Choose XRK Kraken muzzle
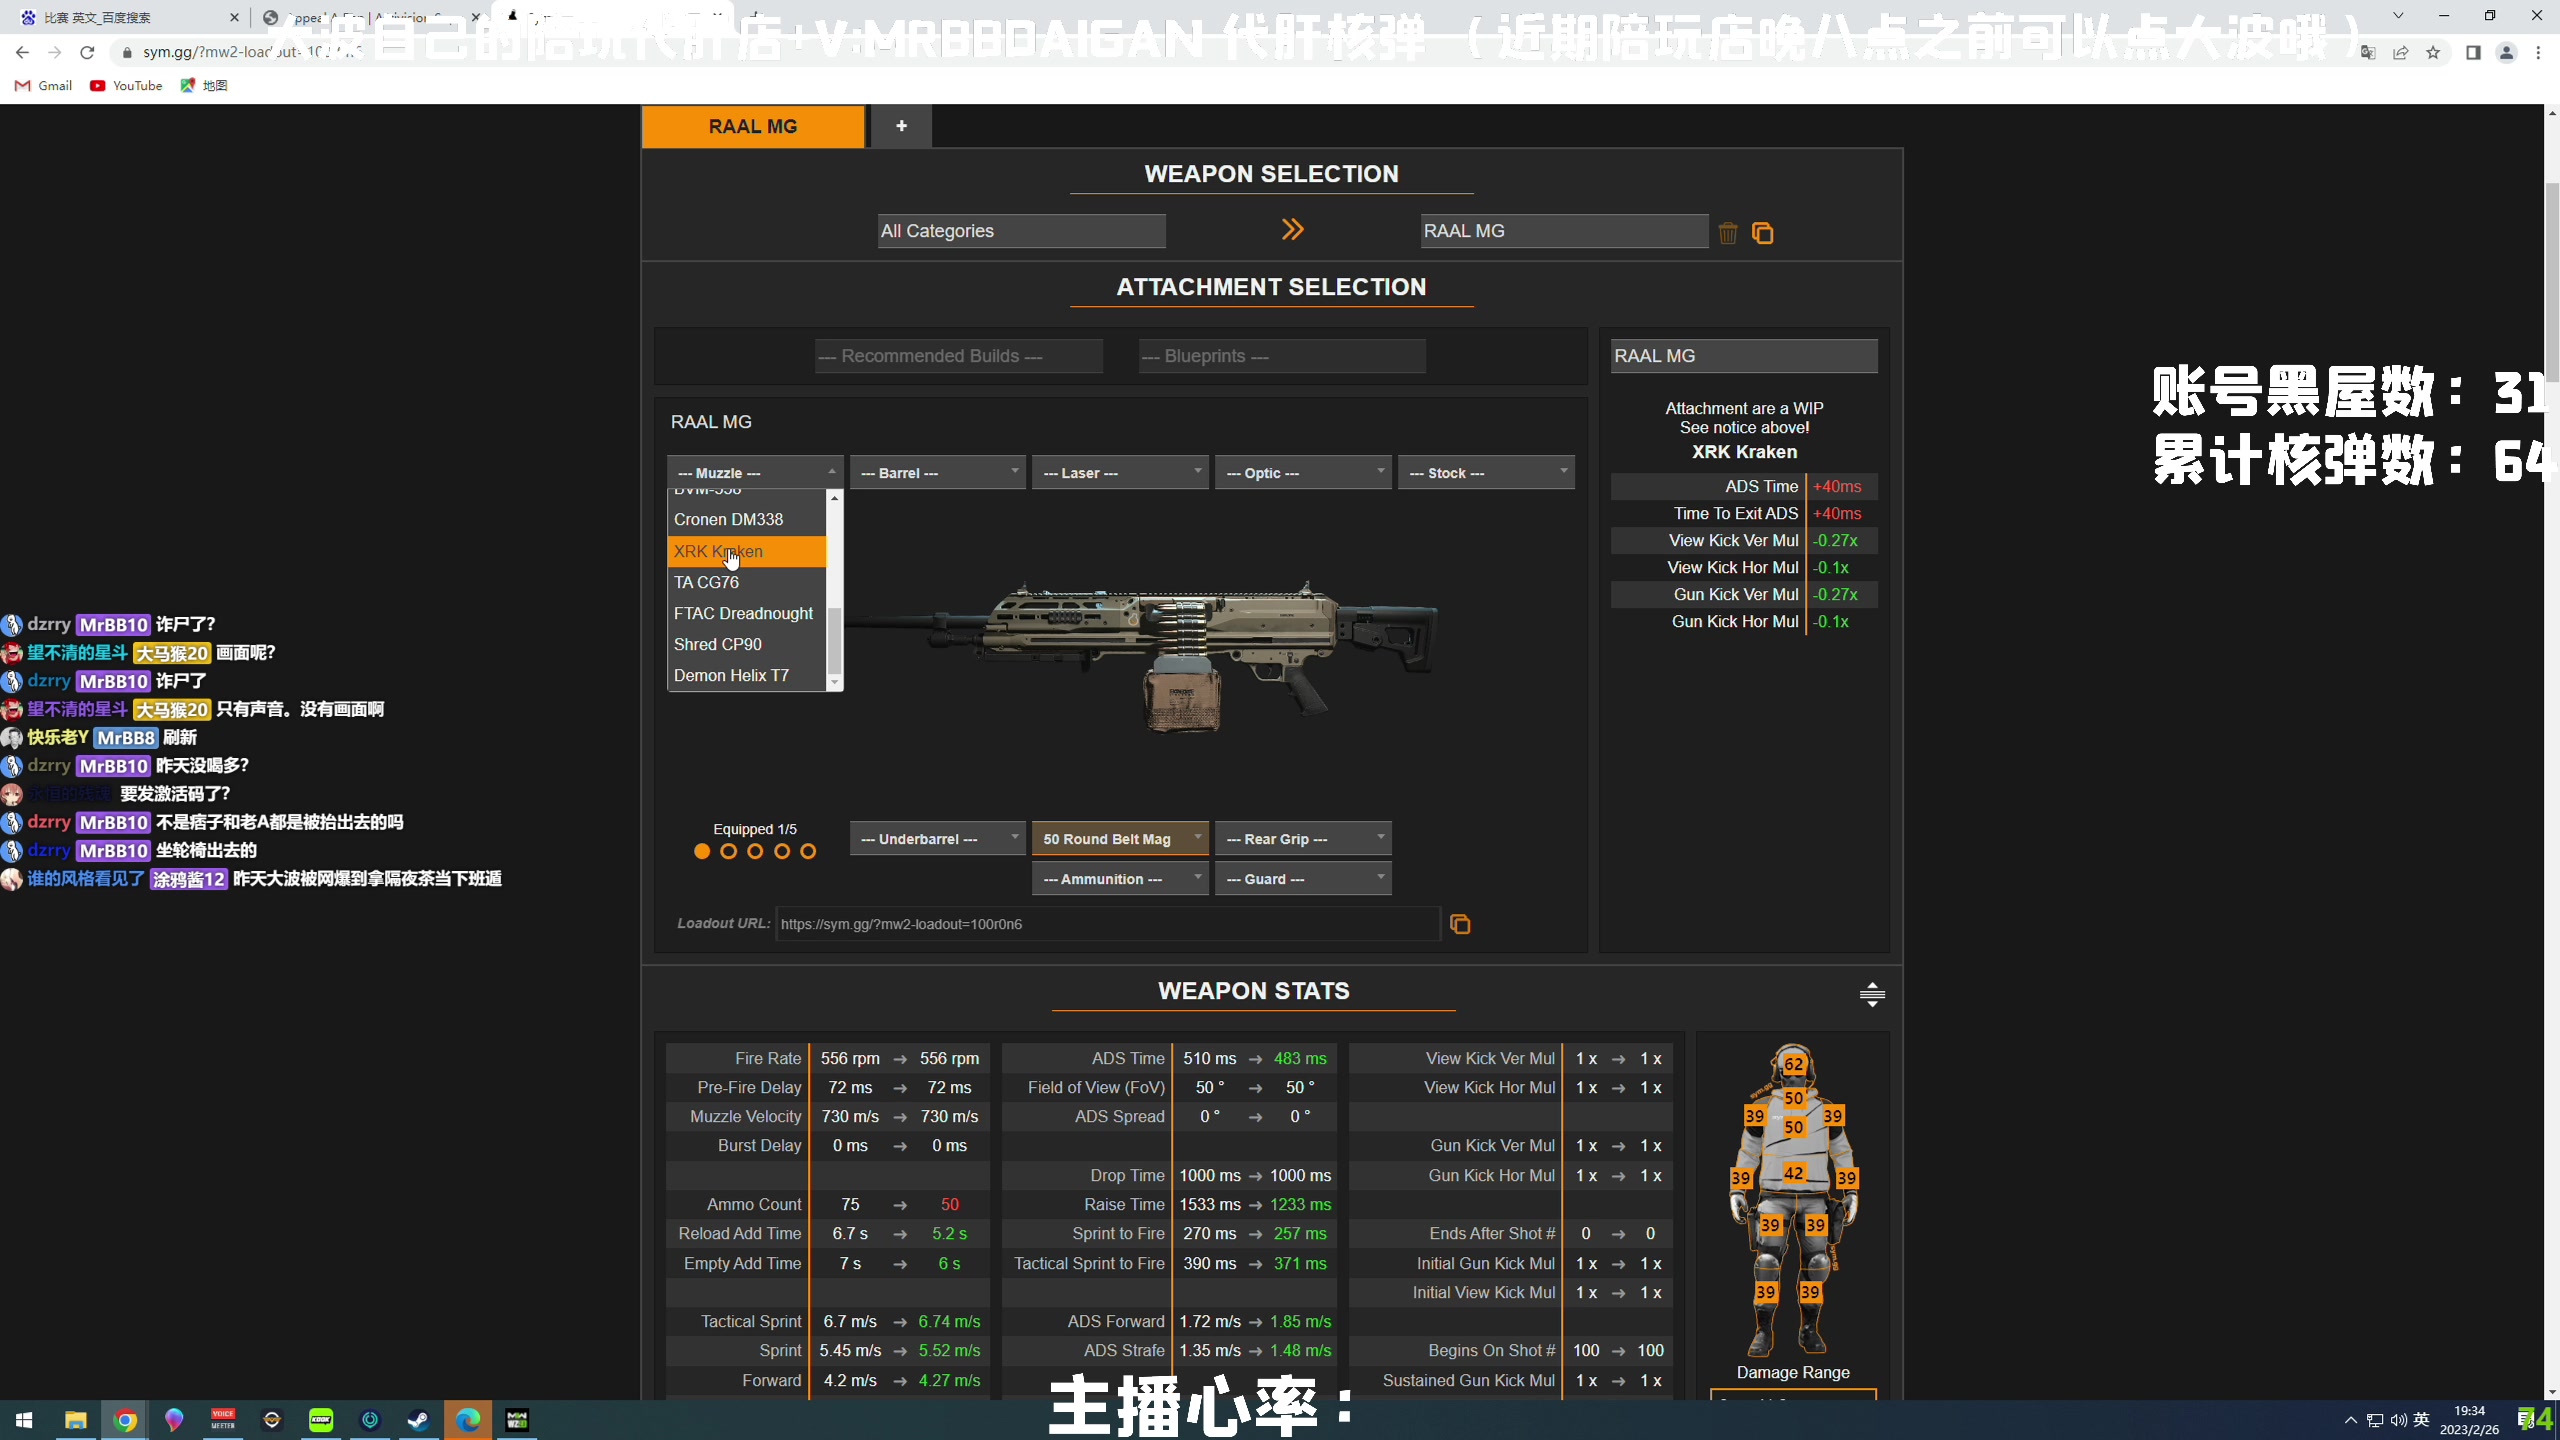The width and height of the screenshot is (2560, 1440). click(746, 551)
